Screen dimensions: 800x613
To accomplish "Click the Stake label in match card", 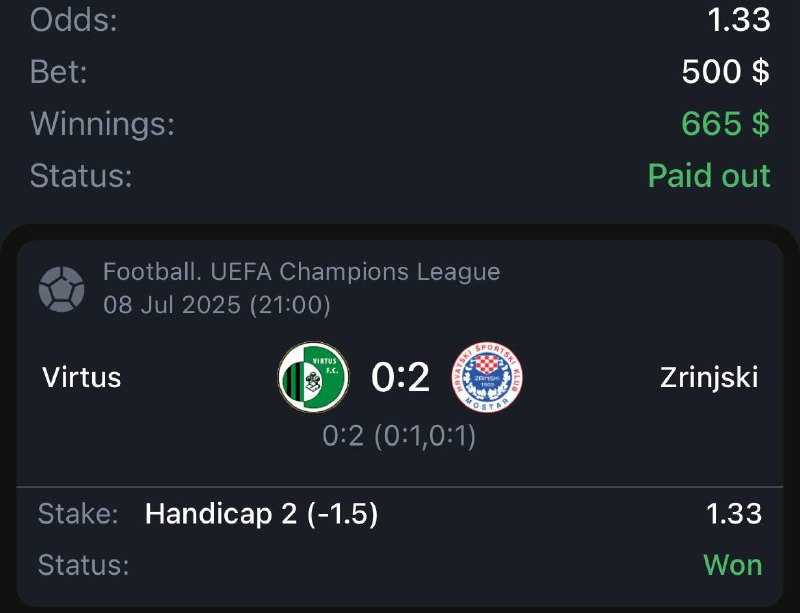I will point(78,514).
